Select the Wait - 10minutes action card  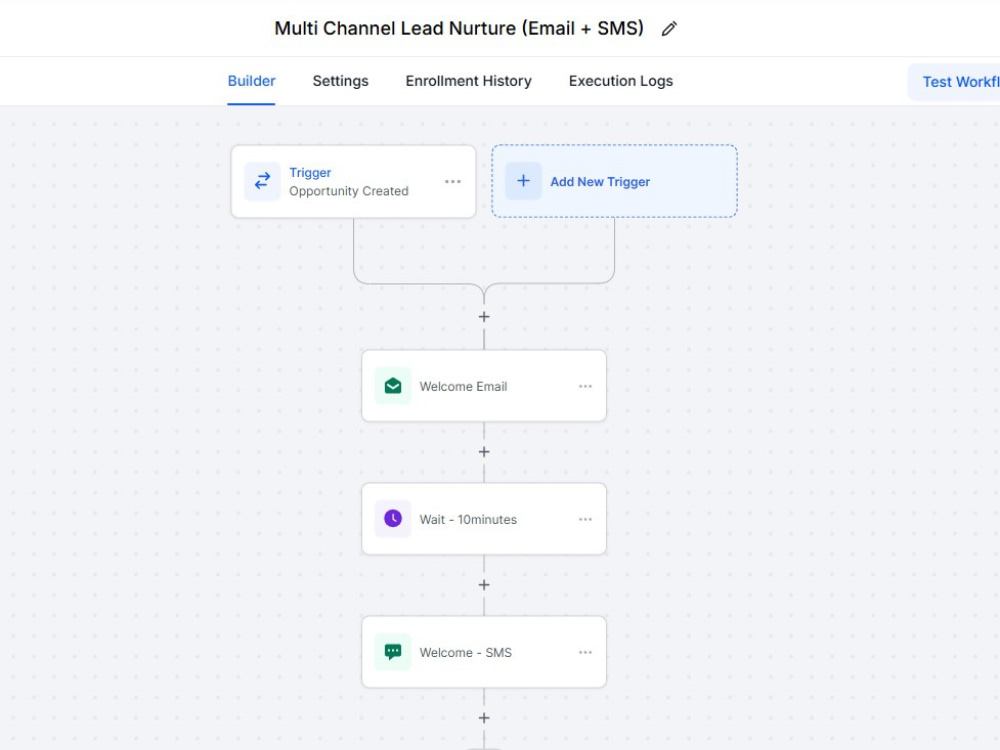coord(484,519)
